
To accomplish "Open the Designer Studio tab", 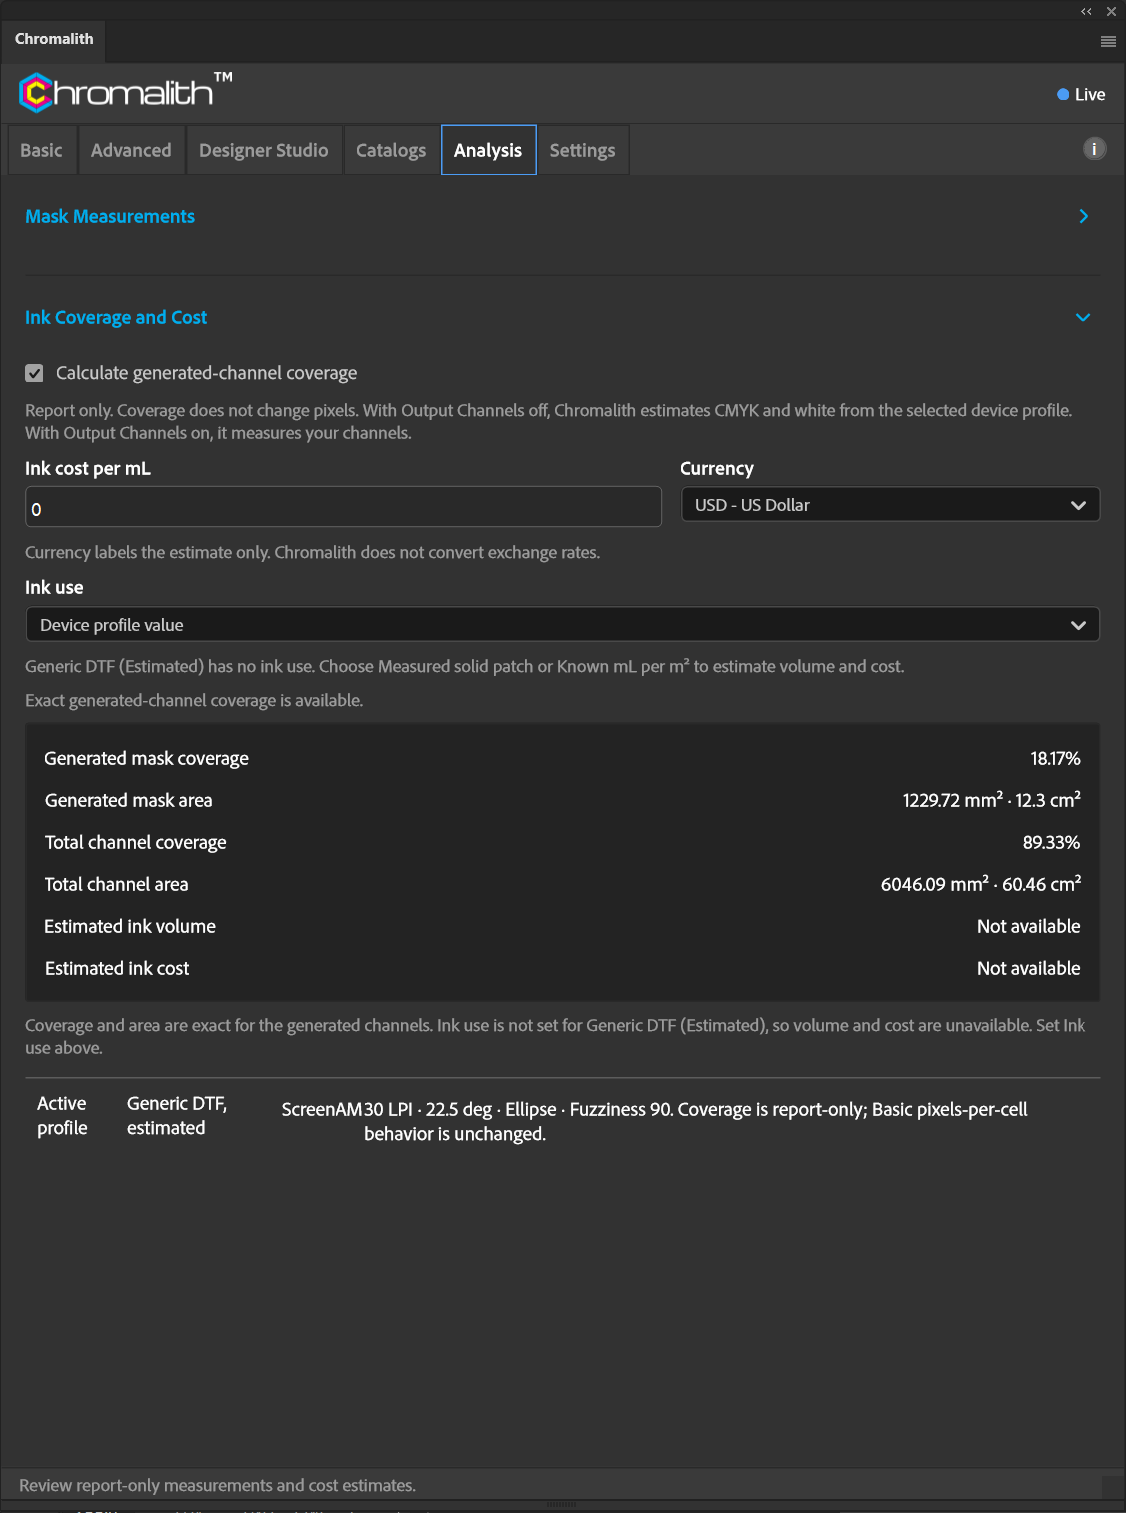I will click(264, 150).
